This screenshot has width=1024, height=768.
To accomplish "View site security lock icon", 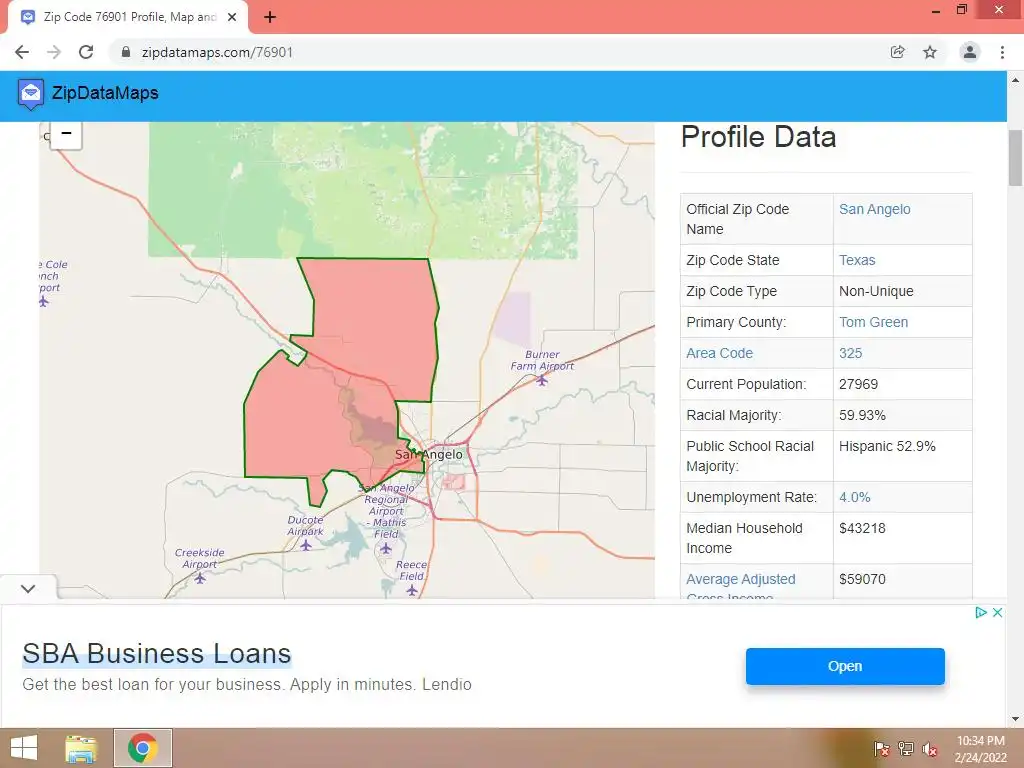I will click(x=125, y=52).
